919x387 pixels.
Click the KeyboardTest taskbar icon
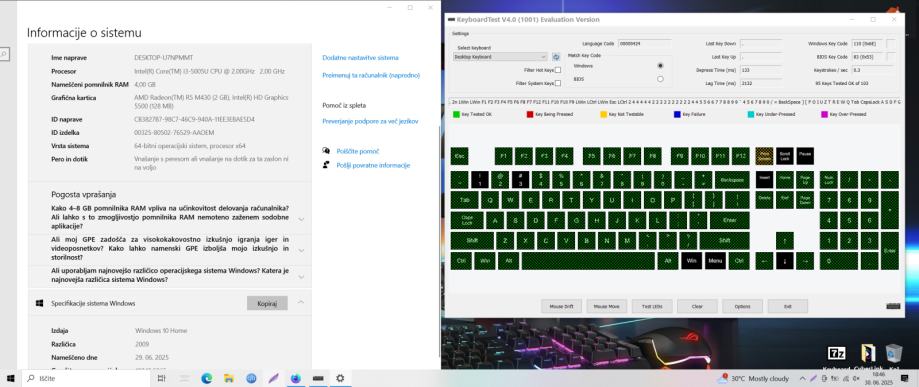[x=318, y=379]
